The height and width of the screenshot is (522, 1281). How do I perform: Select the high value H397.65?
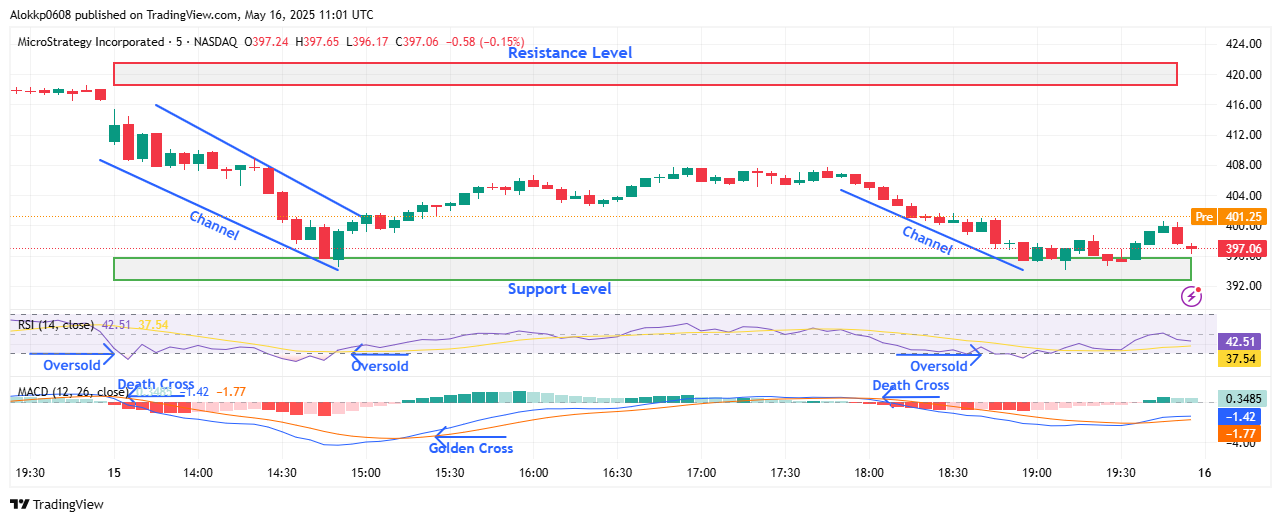(315, 42)
